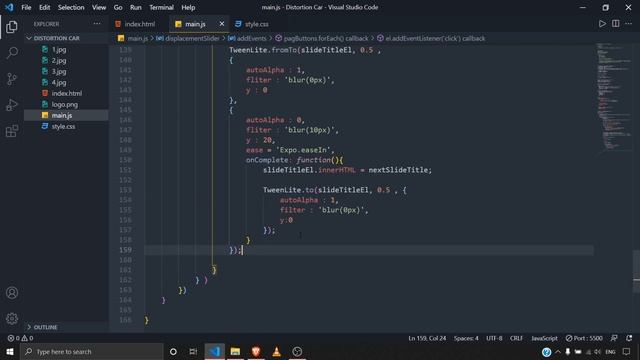
Task: Open the help icon in system tray
Action: (547, 351)
